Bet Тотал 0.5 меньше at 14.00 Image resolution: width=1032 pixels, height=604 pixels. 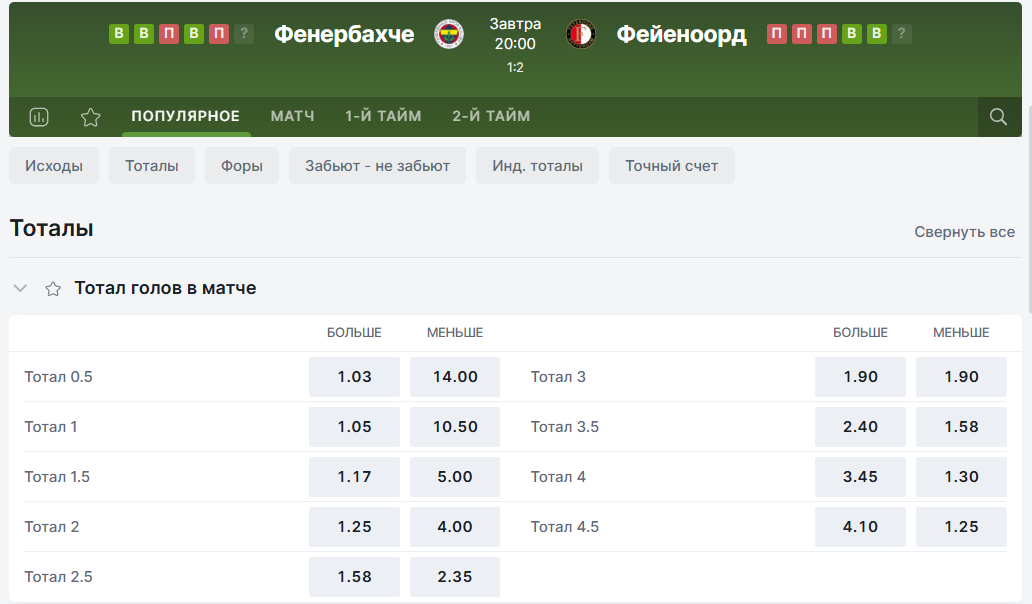tap(455, 377)
